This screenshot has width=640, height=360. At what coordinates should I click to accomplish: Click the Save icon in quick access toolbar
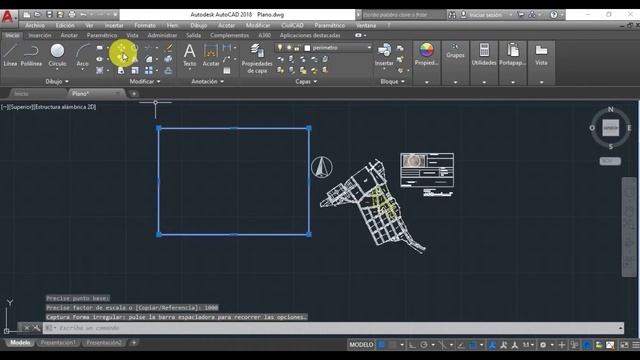49,15
